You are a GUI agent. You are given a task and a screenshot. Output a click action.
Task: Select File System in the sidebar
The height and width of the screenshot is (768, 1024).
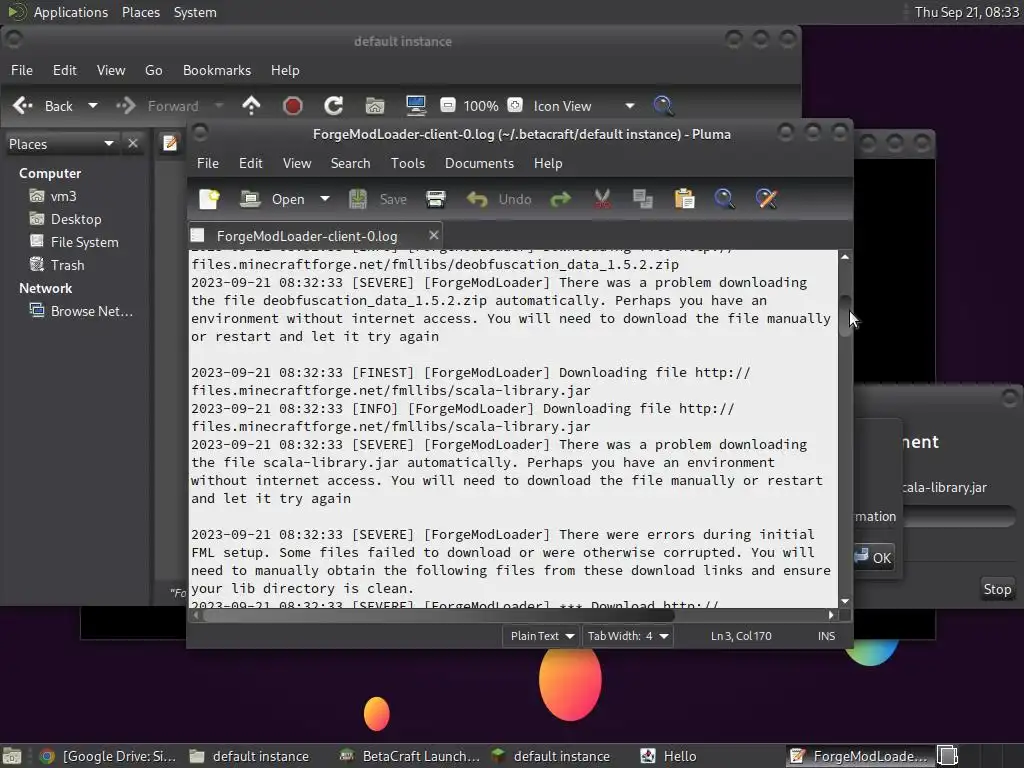74,242
